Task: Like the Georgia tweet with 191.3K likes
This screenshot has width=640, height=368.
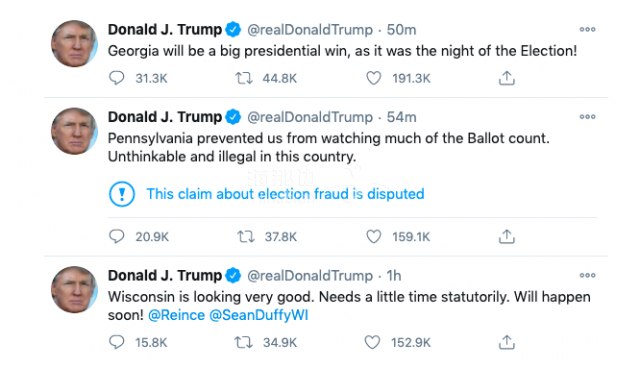Action: point(373,78)
